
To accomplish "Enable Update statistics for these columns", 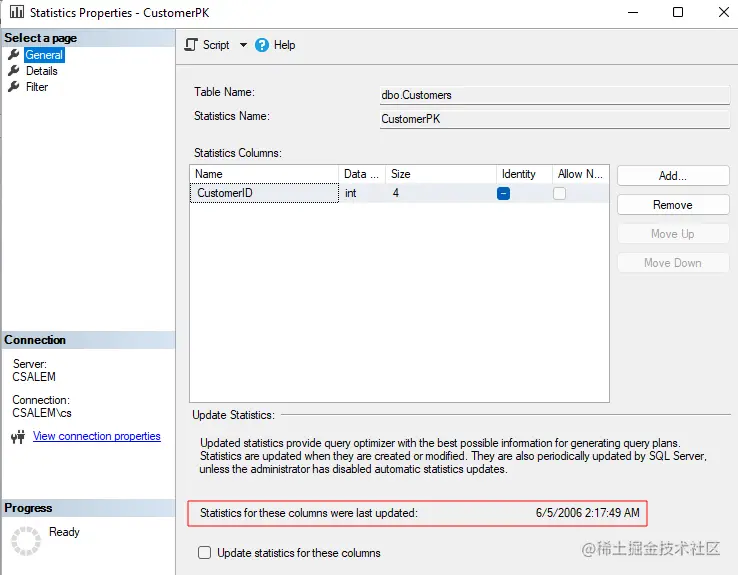I will [204, 552].
